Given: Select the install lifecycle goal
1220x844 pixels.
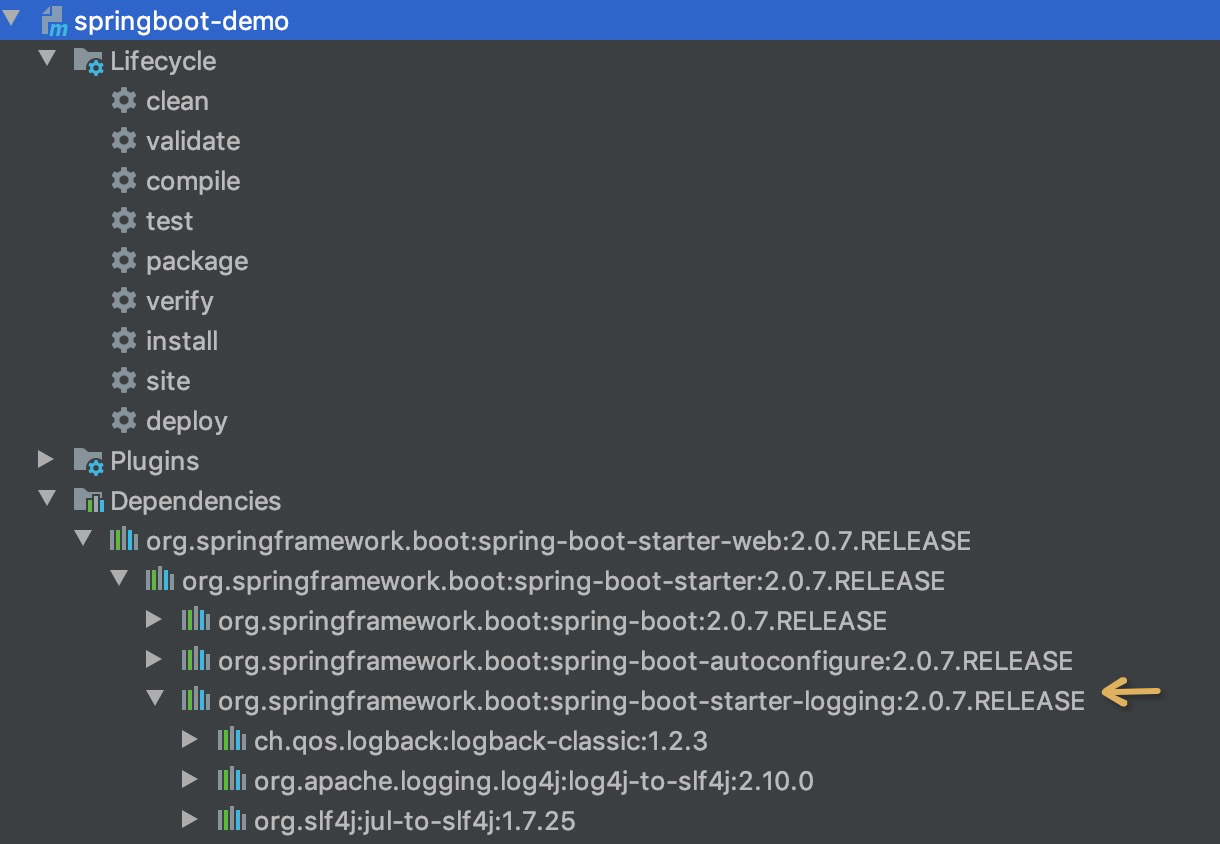Looking at the screenshot, I should 181,341.
